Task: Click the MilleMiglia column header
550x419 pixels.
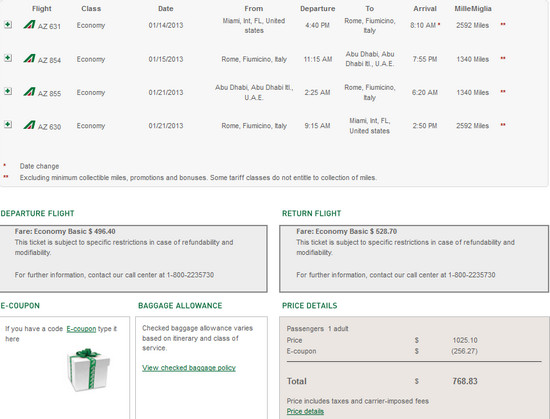Action: click(x=473, y=8)
